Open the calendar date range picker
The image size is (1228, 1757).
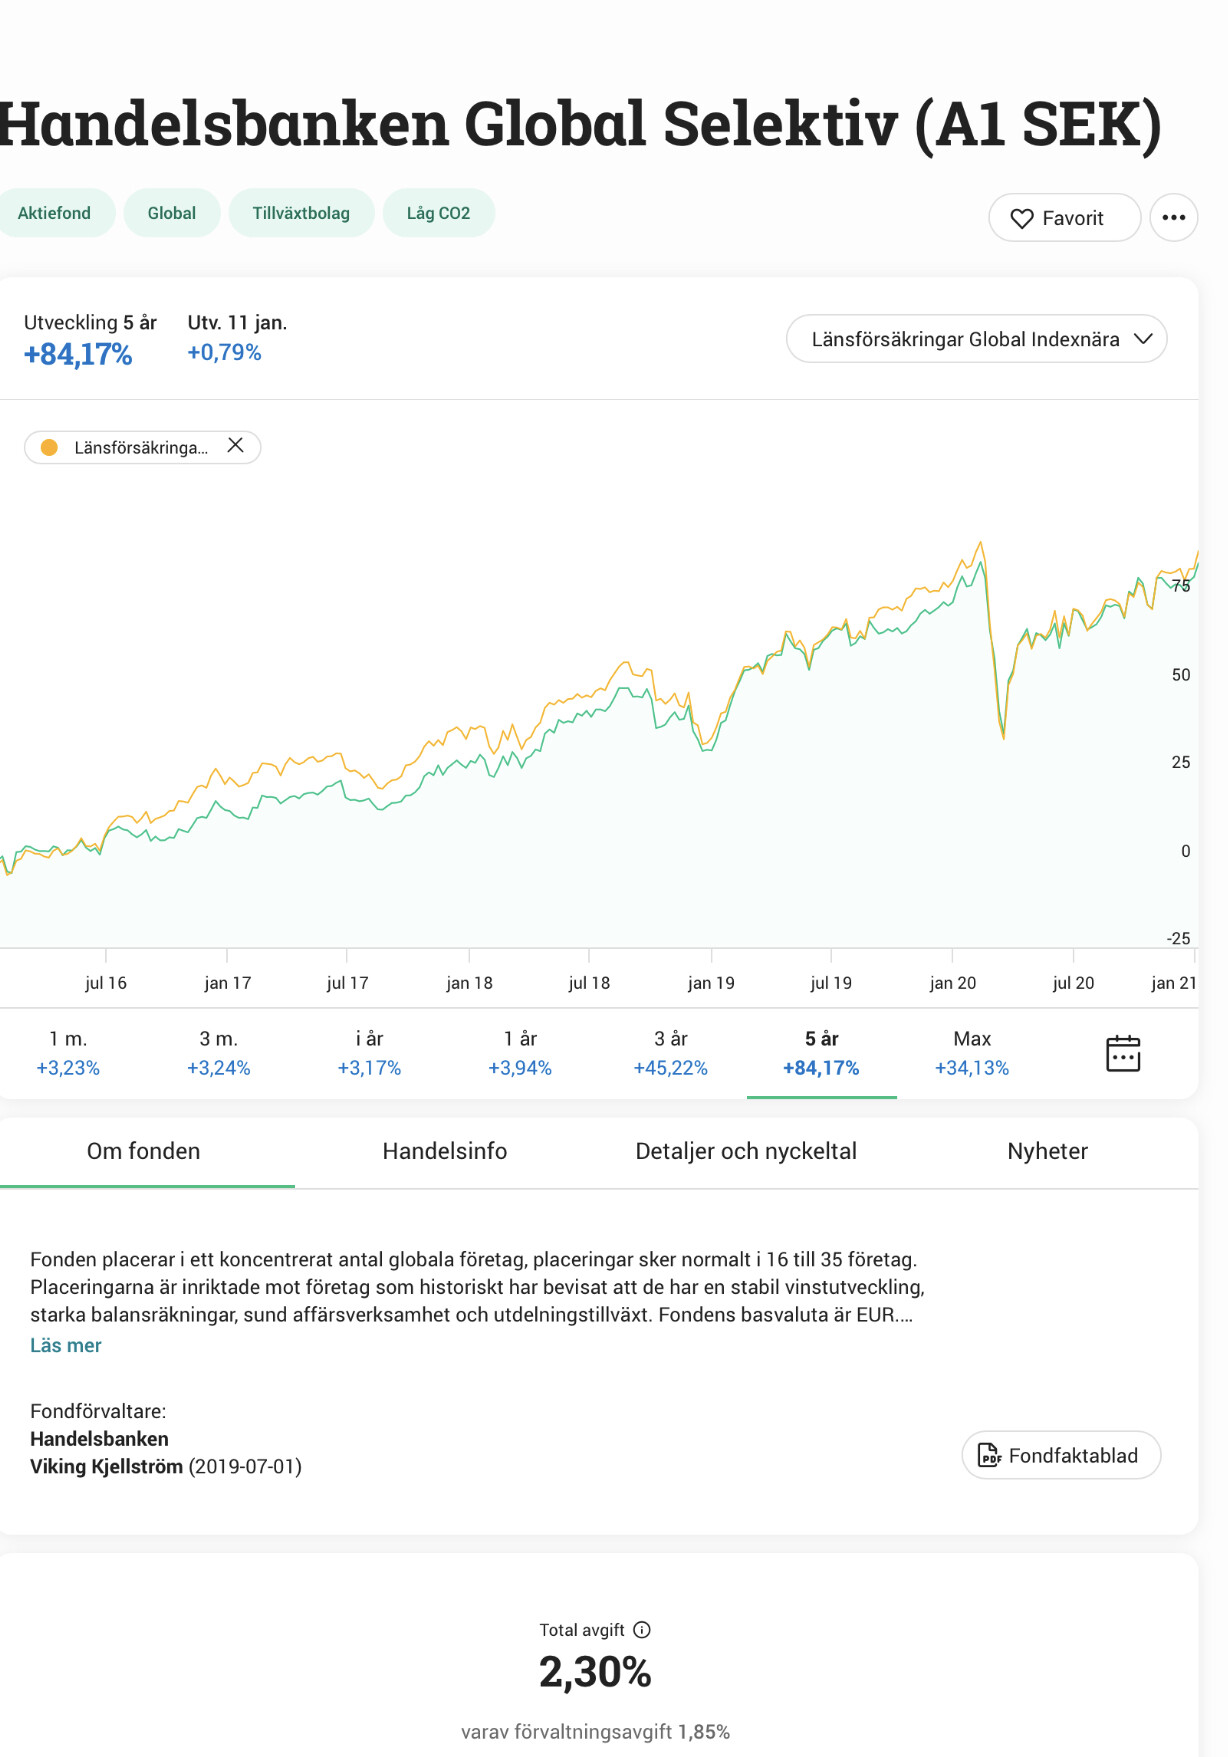point(1123,1053)
